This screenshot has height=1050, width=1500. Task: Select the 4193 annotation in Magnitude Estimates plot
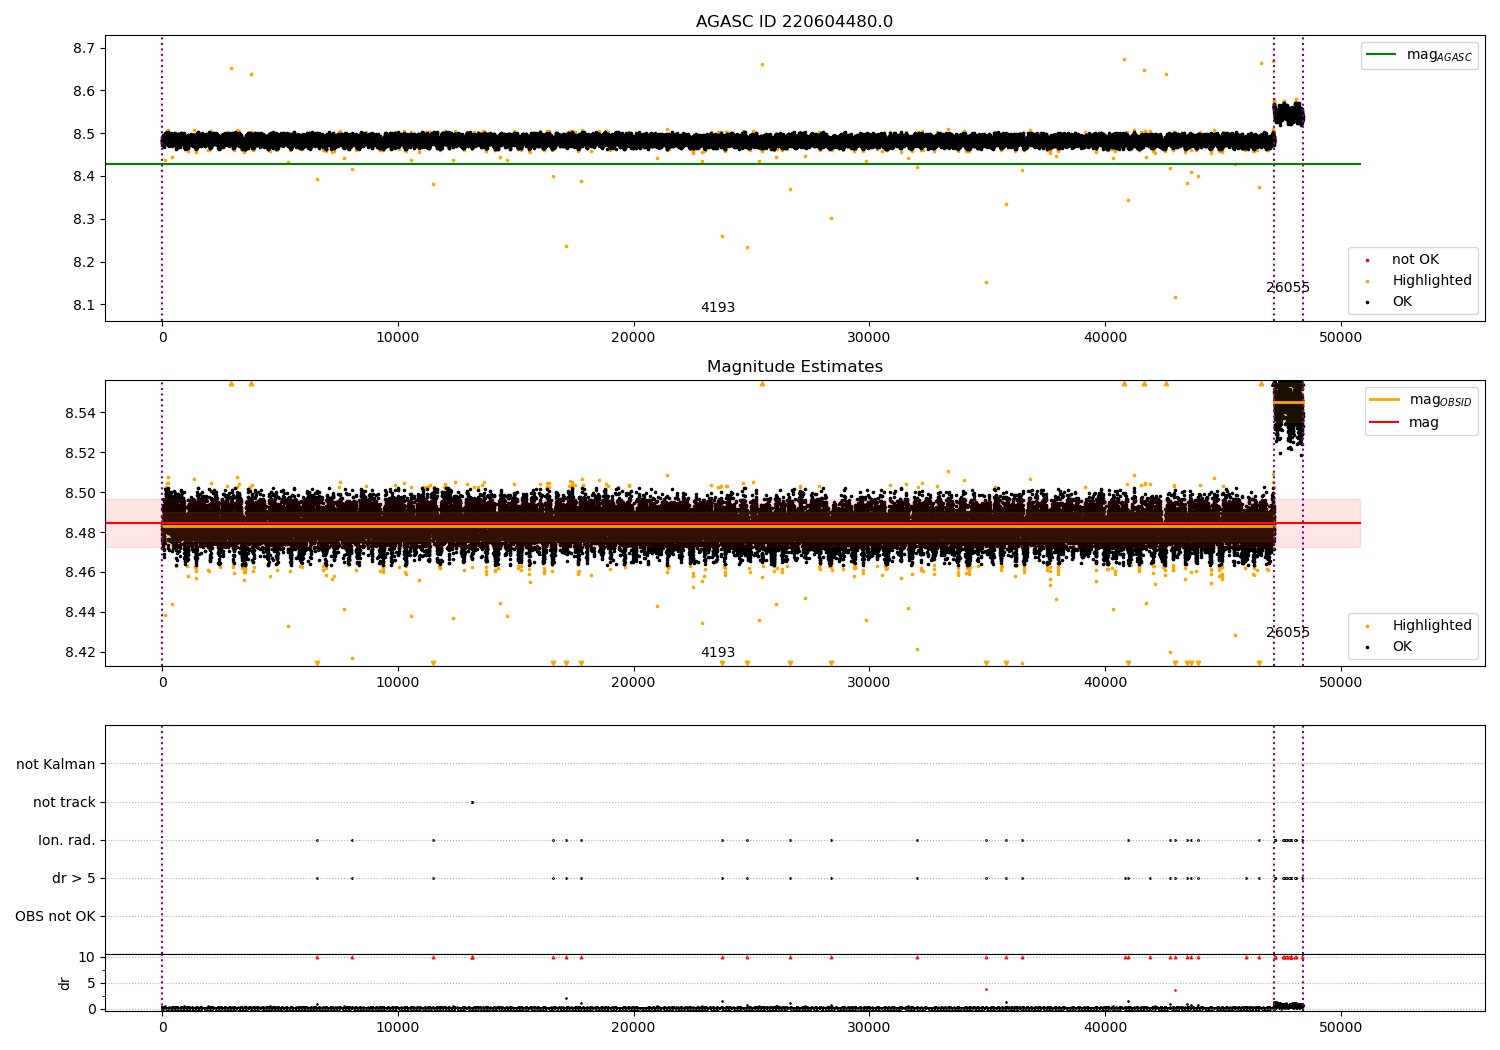(718, 653)
